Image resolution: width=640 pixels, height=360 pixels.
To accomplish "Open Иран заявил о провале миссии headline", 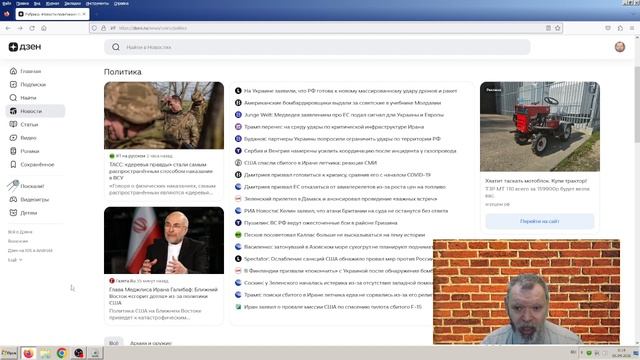I will [x=333, y=307].
